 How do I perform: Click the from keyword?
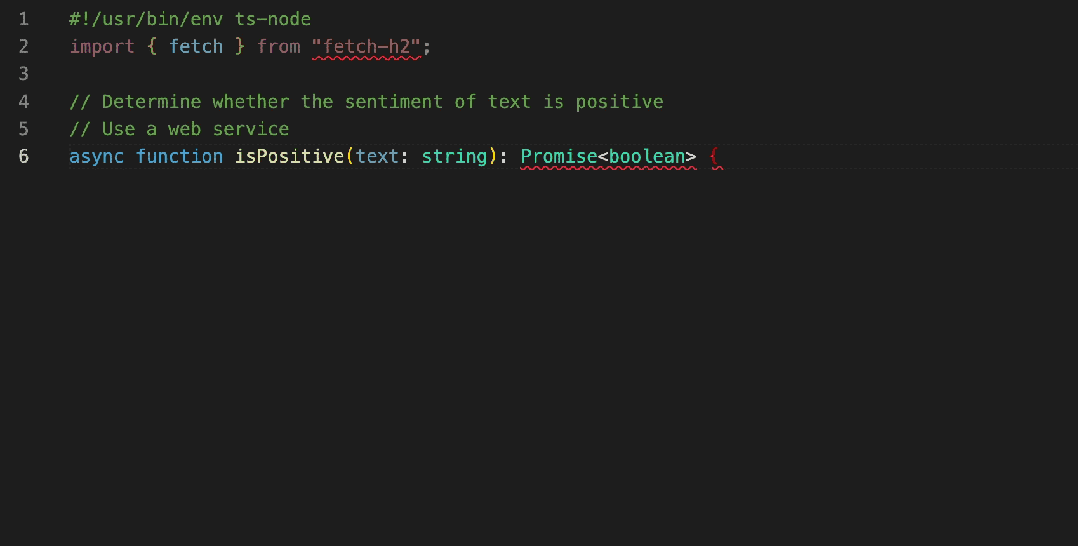click(278, 46)
